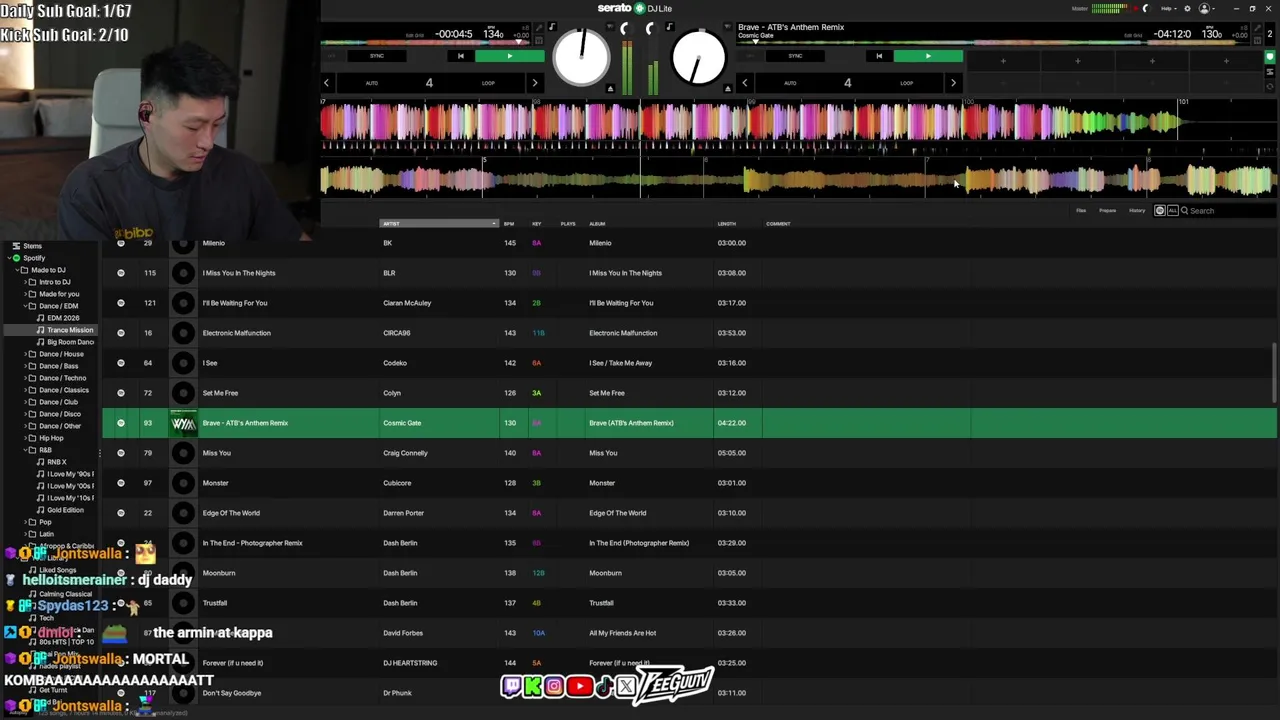Open Help menu in Serato title bar
1280x720 pixels.
coord(1167,8)
